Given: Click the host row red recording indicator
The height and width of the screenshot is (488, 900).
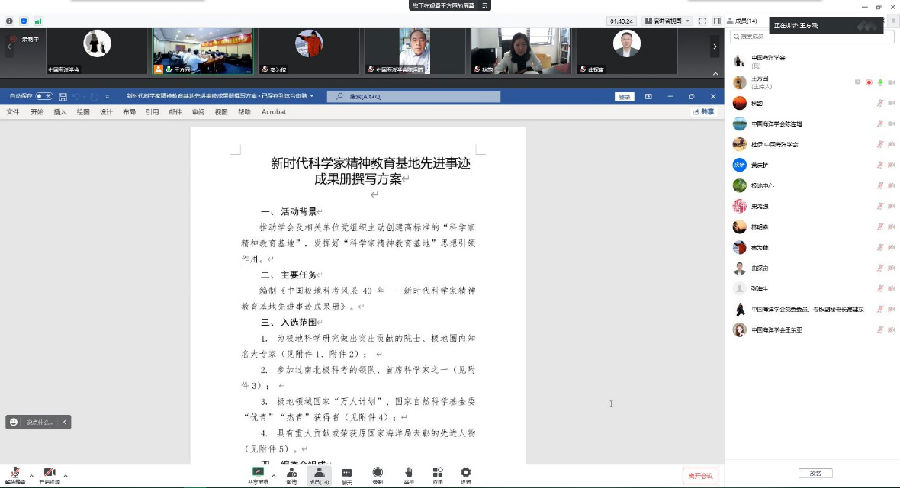Looking at the screenshot, I should [x=869, y=82].
